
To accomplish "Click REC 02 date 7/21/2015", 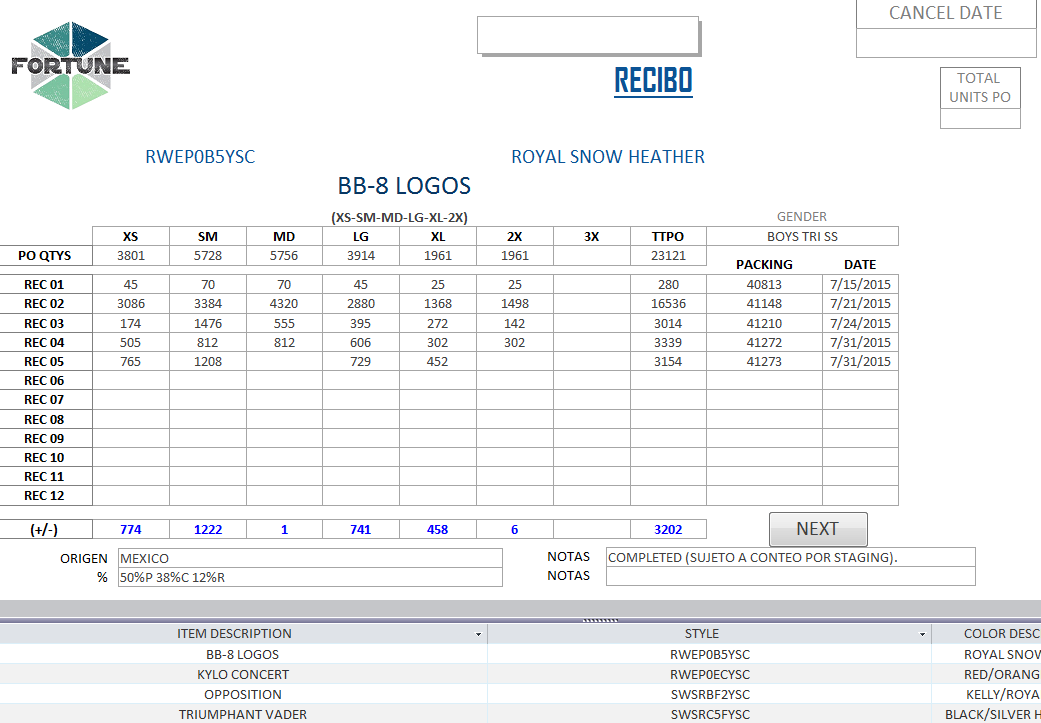I will (860, 303).
